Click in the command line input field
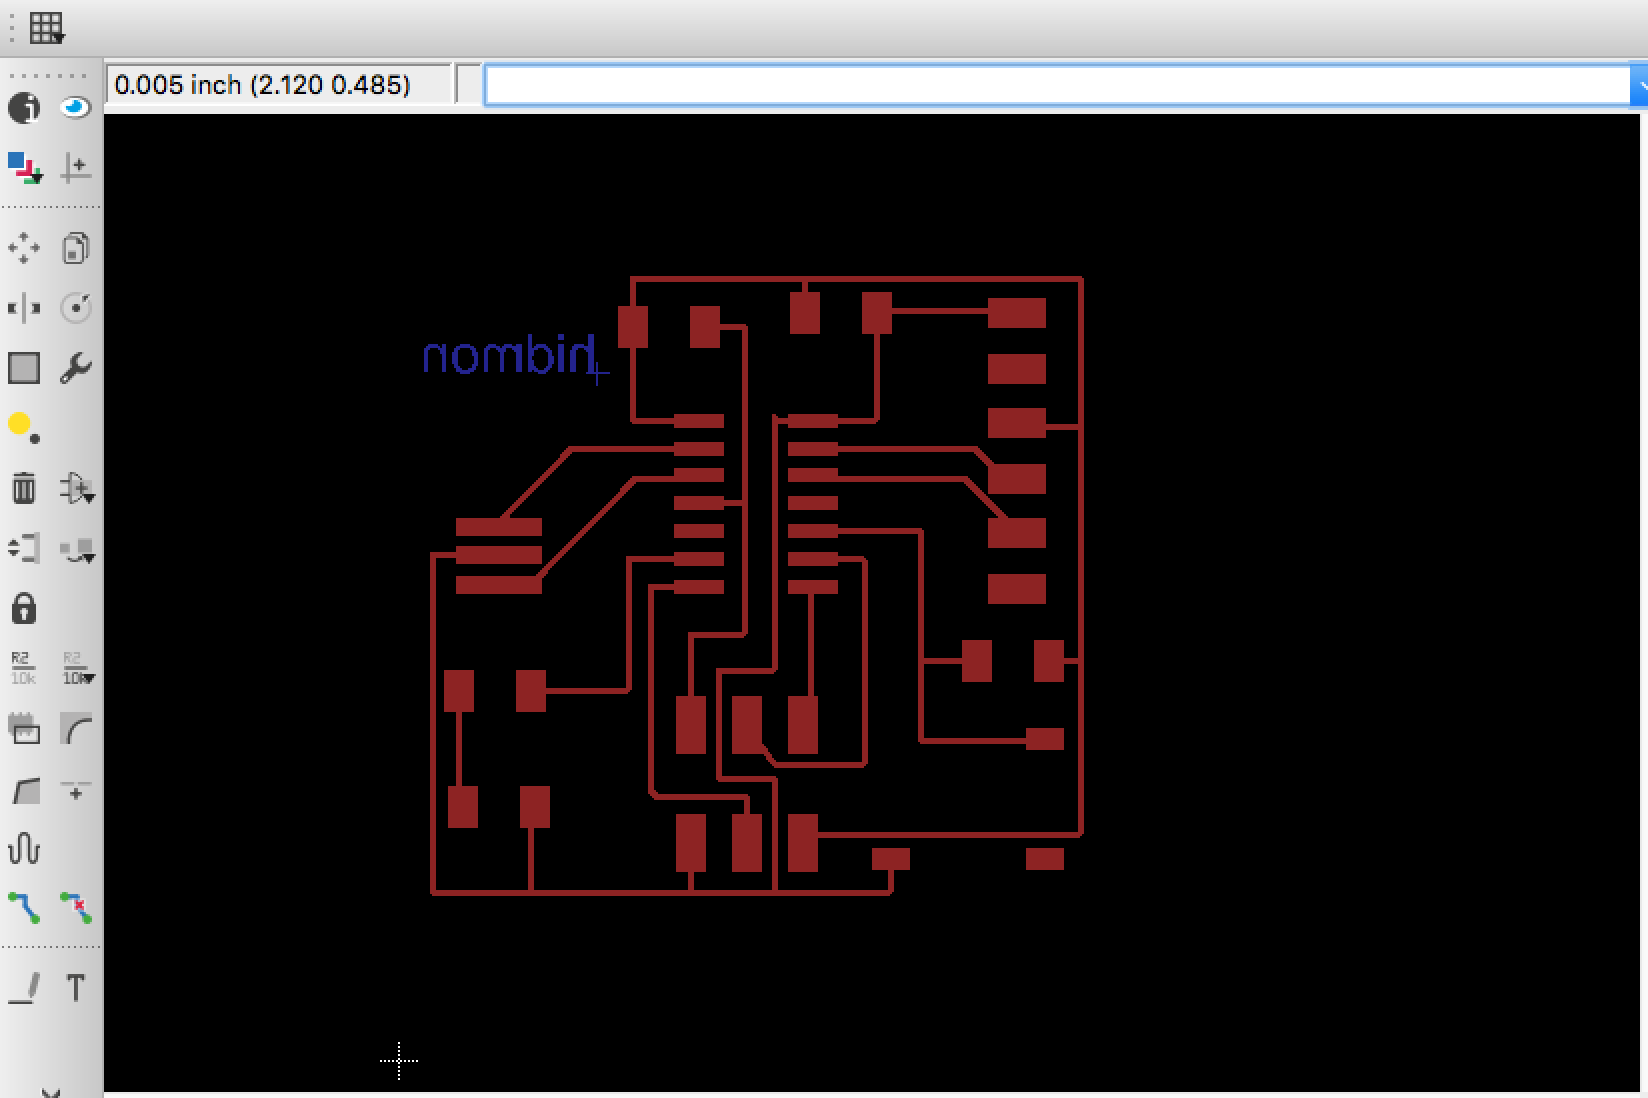Screen dimensions: 1648x1098 [x=1057, y=85]
